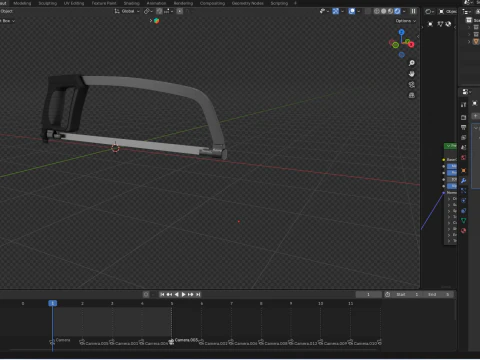Jump to previous keyframe
The height and width of the screenshot is (360, 480).
pos(169,294)
